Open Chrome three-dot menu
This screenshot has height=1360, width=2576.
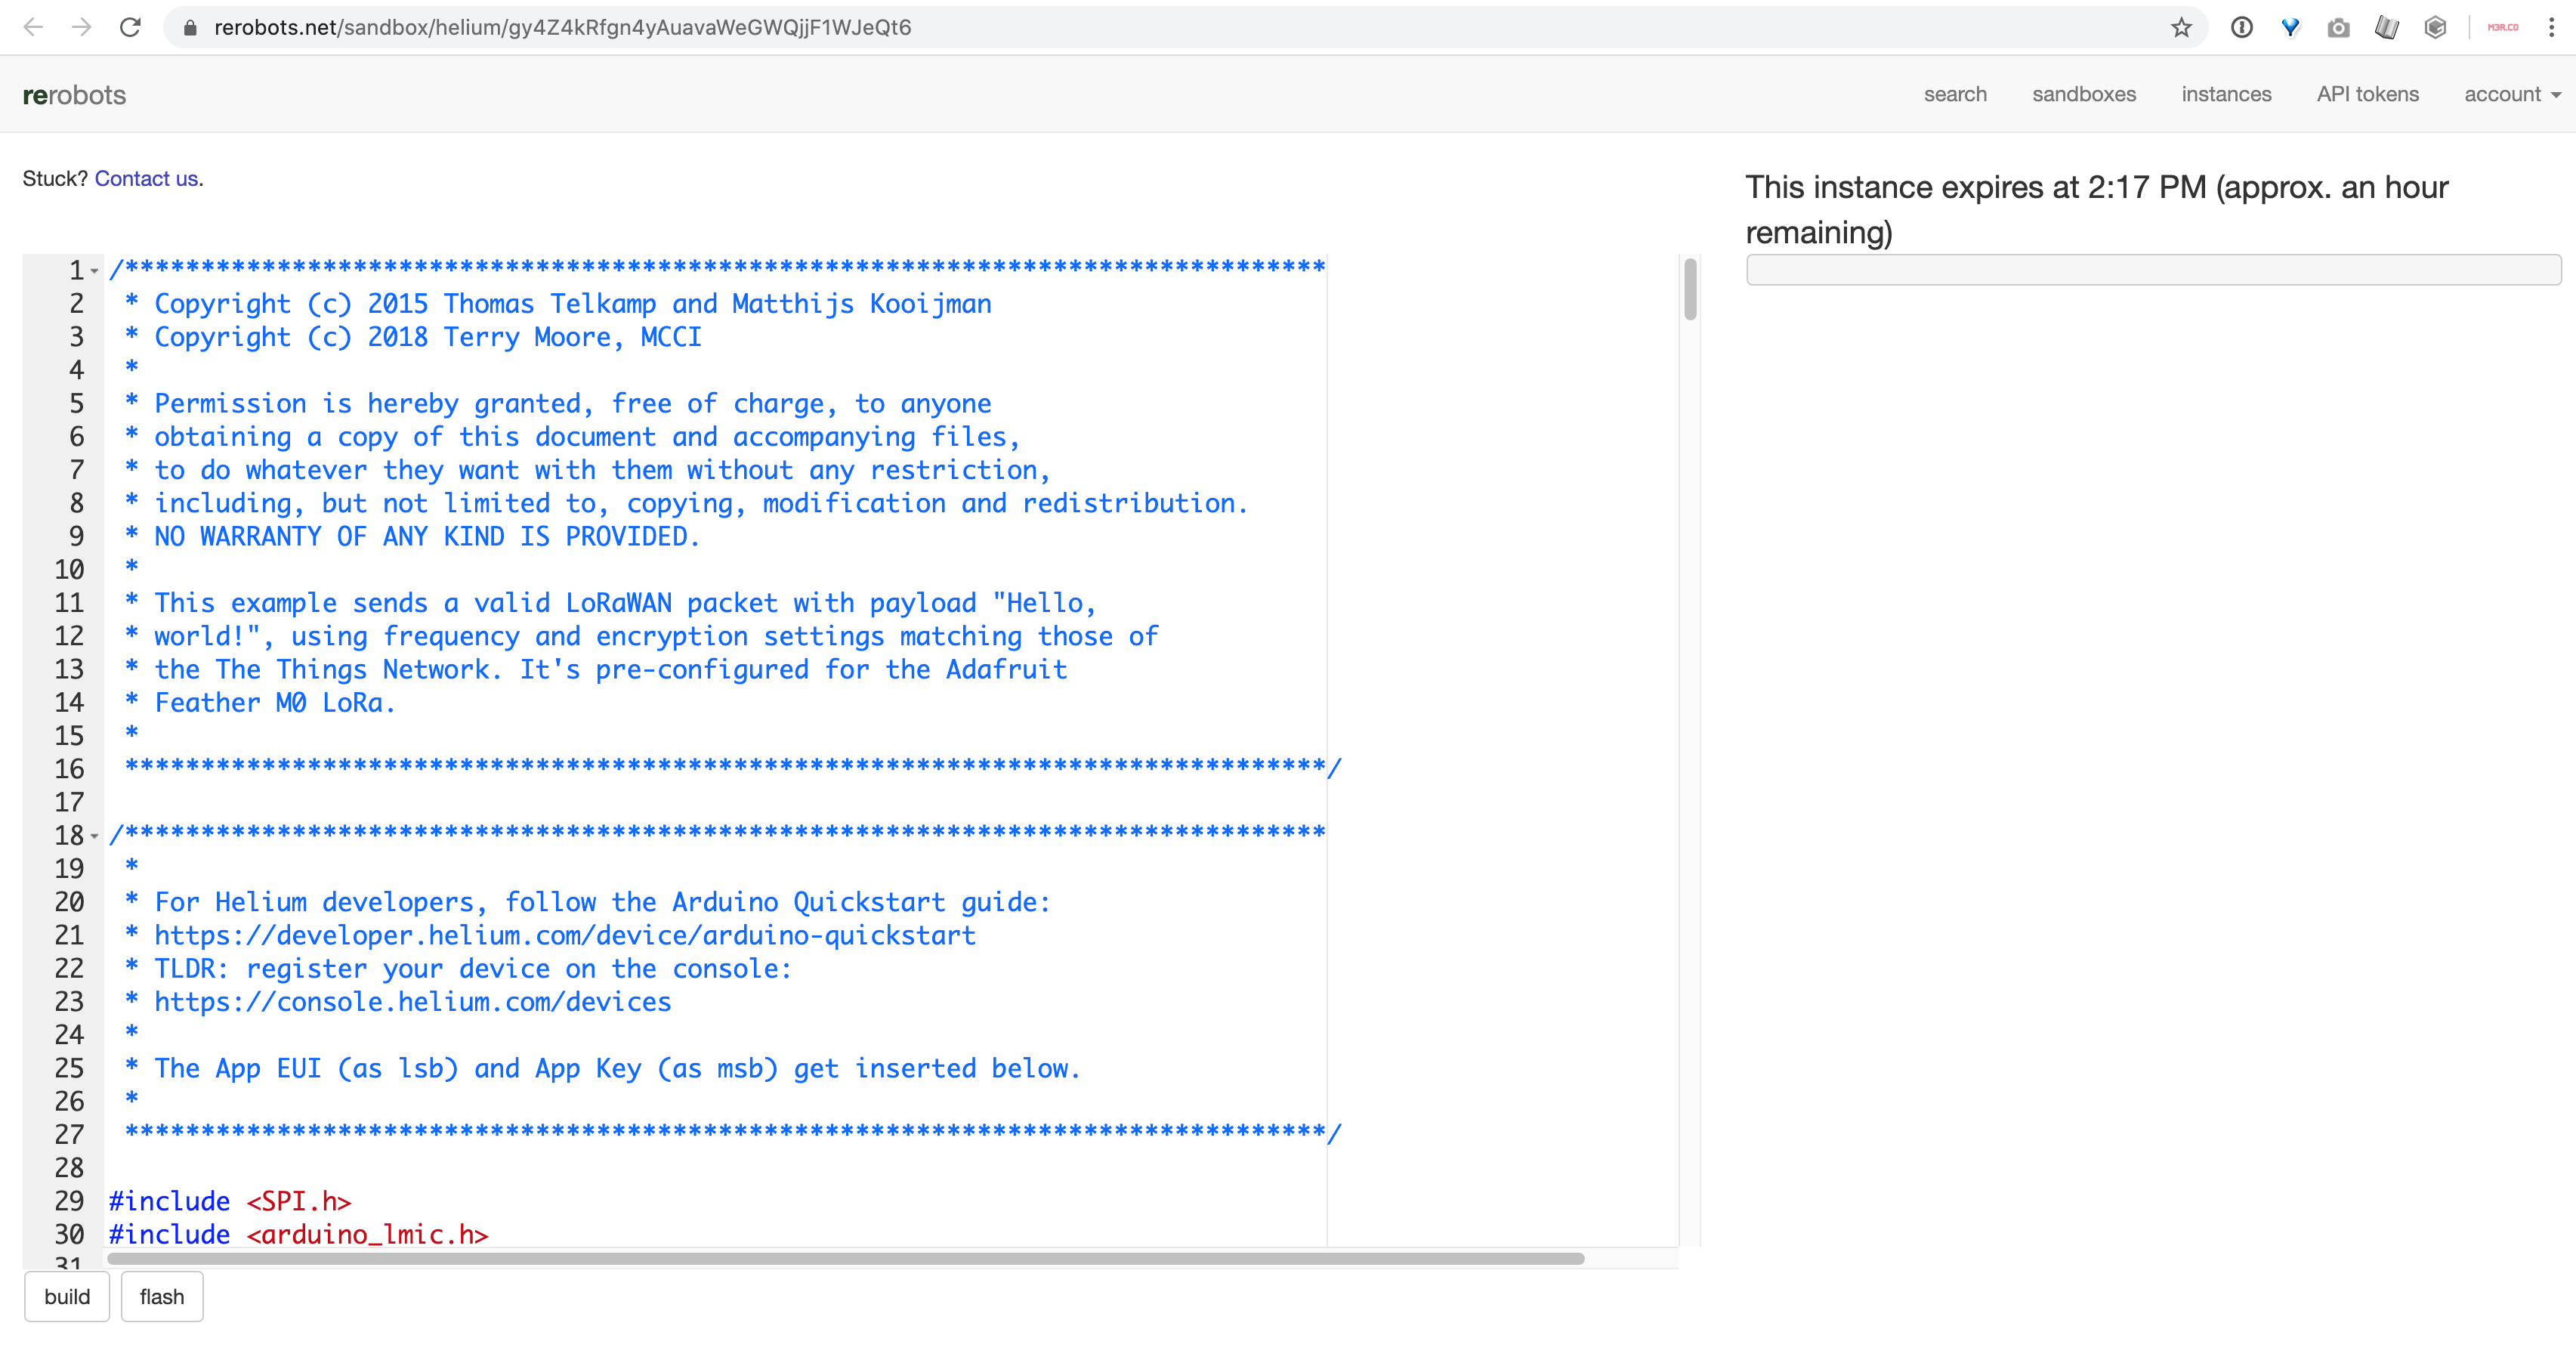coord(2551,27)
